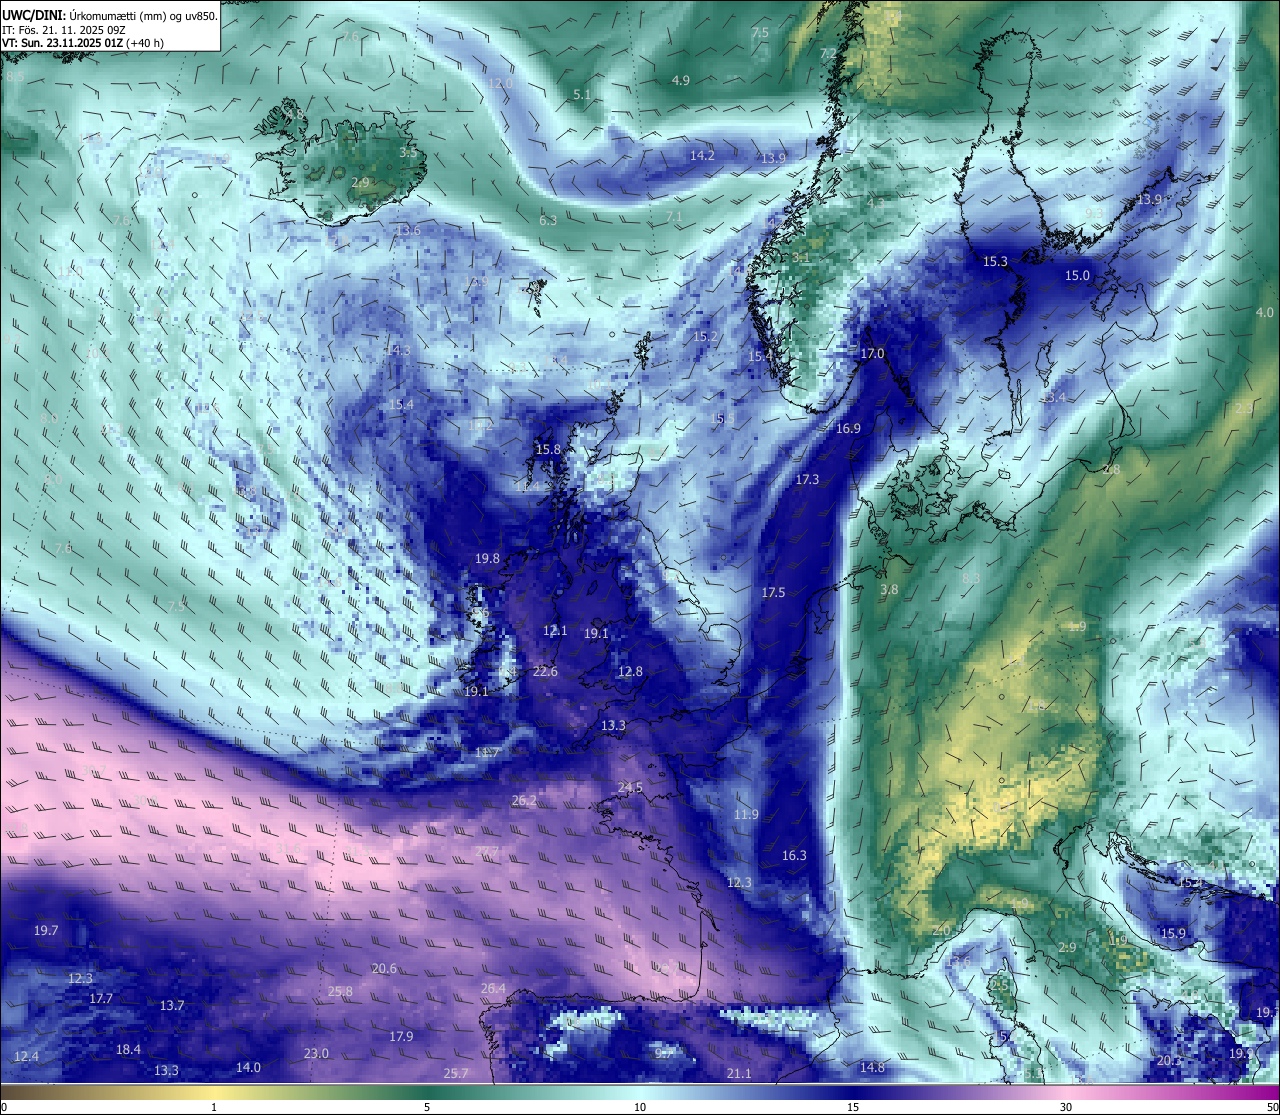Click the value label 4.9

681,80
